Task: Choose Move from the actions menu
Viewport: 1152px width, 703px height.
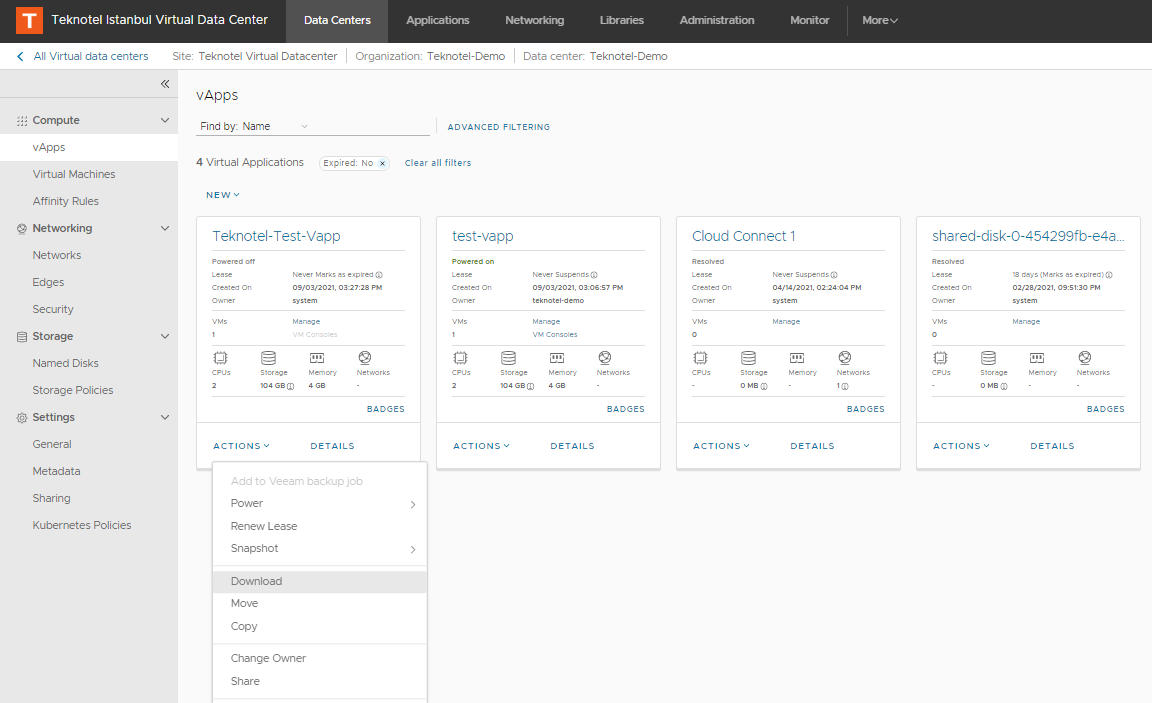Action: tap(320, 604)
